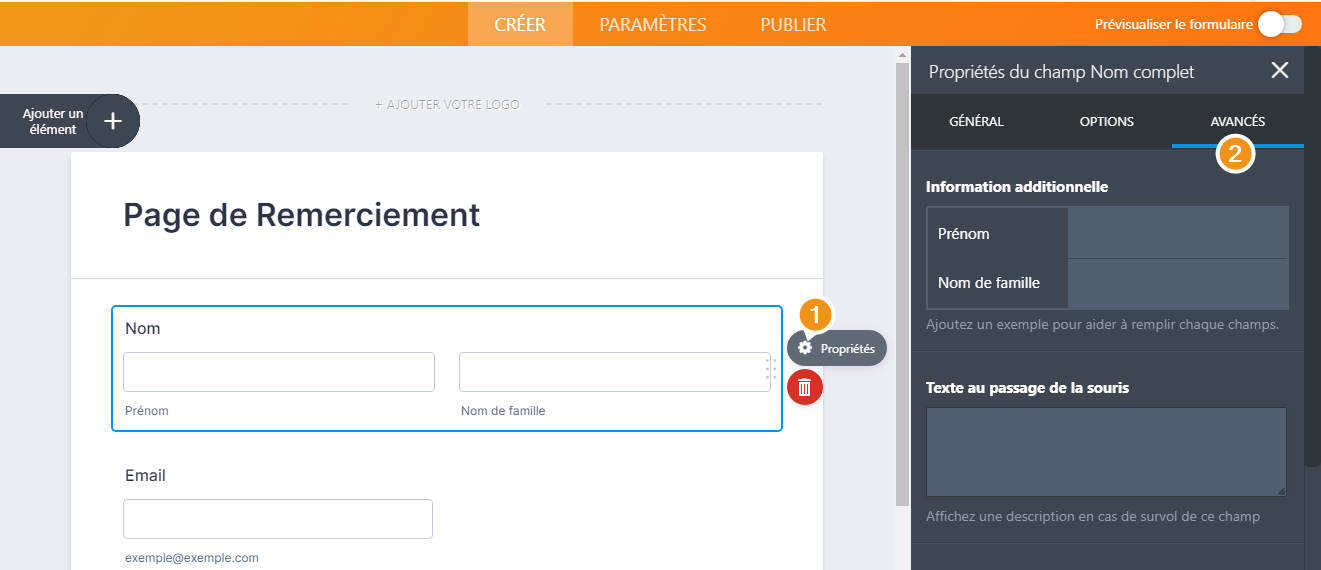Click Prénom sublabel under first input

coord(147,410)
